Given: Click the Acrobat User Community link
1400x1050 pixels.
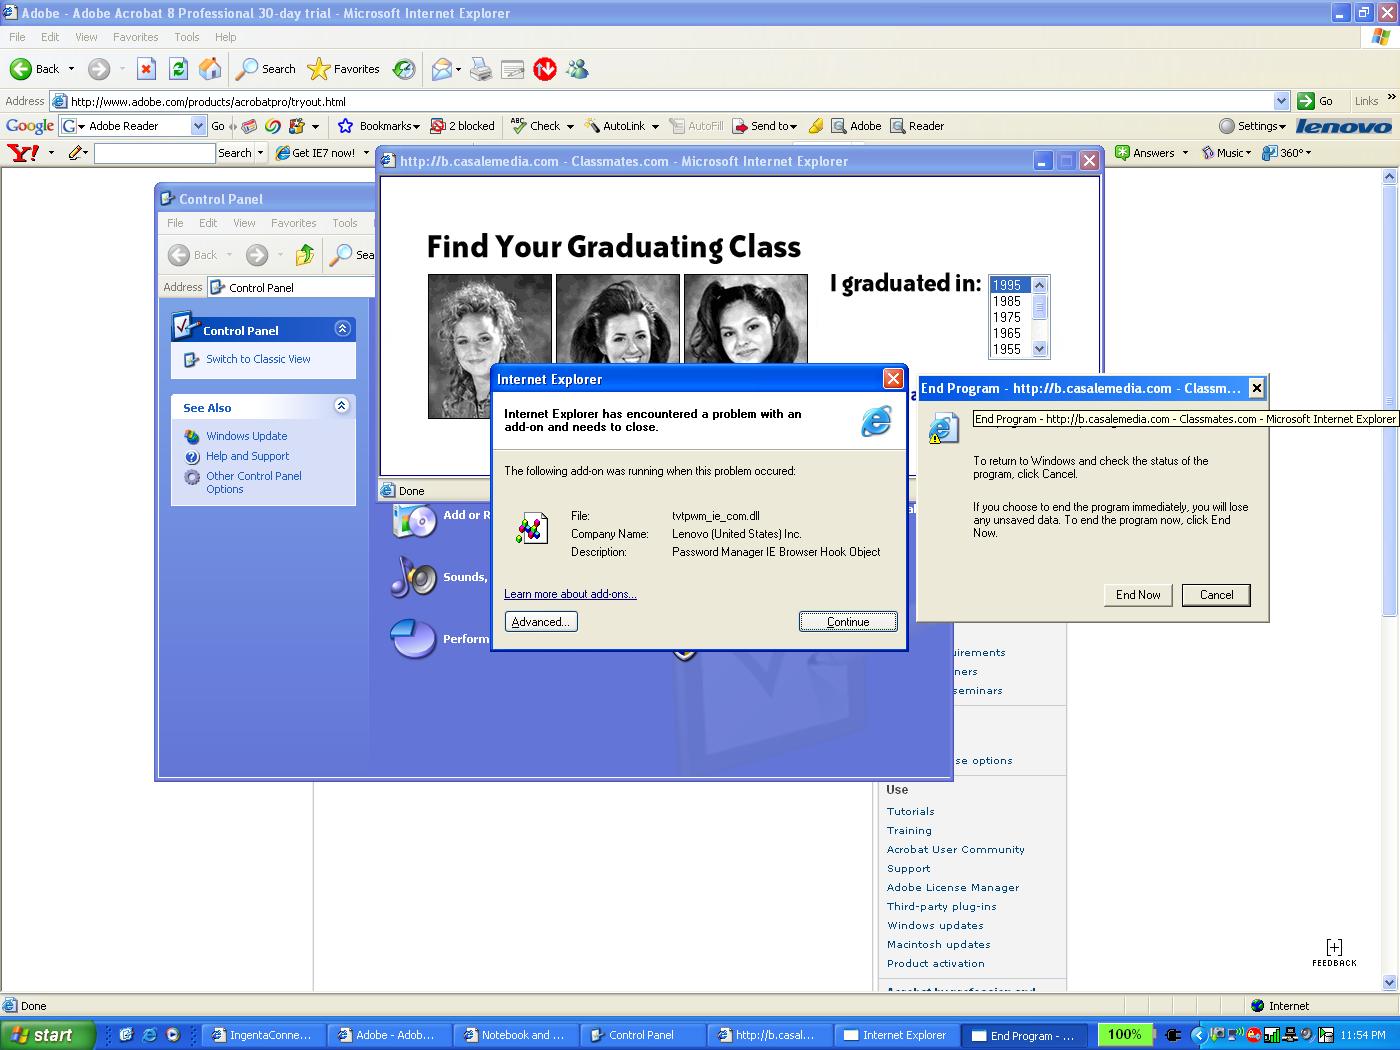Looking at the screenshot, I should [955, 850].
